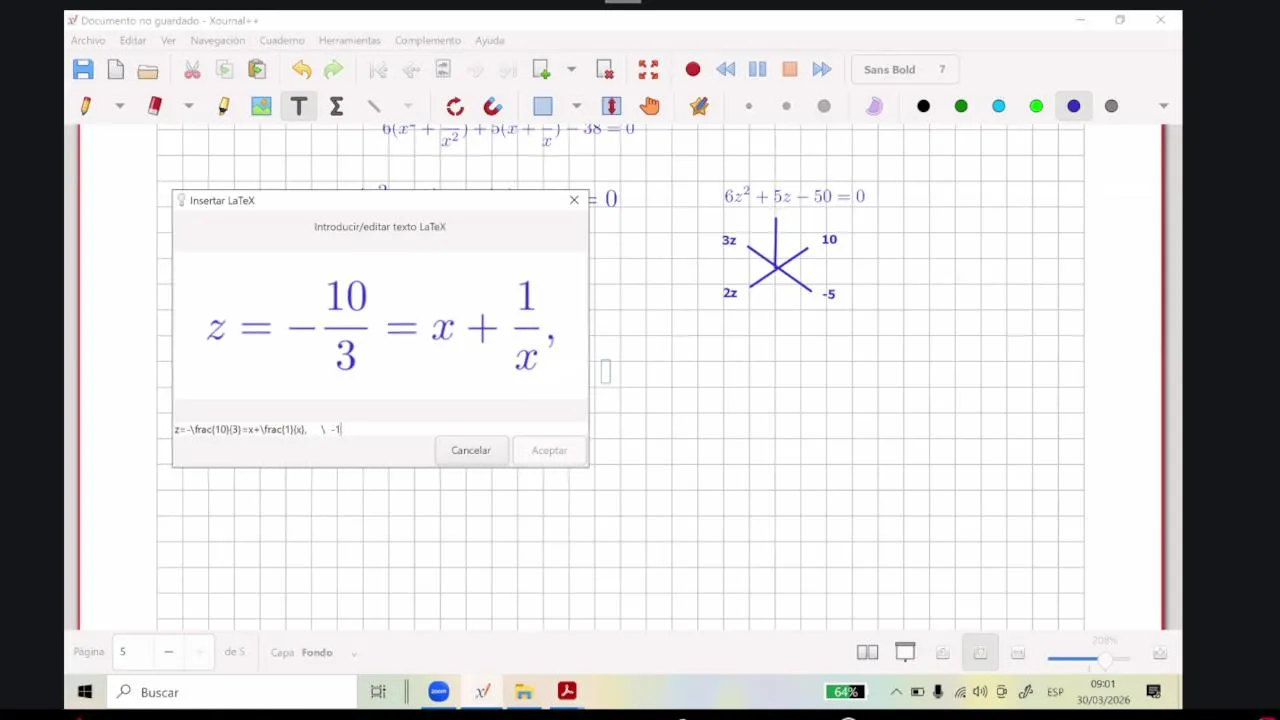
Task: Open the Ayuda menu
Action: click(x=489, y=40)
